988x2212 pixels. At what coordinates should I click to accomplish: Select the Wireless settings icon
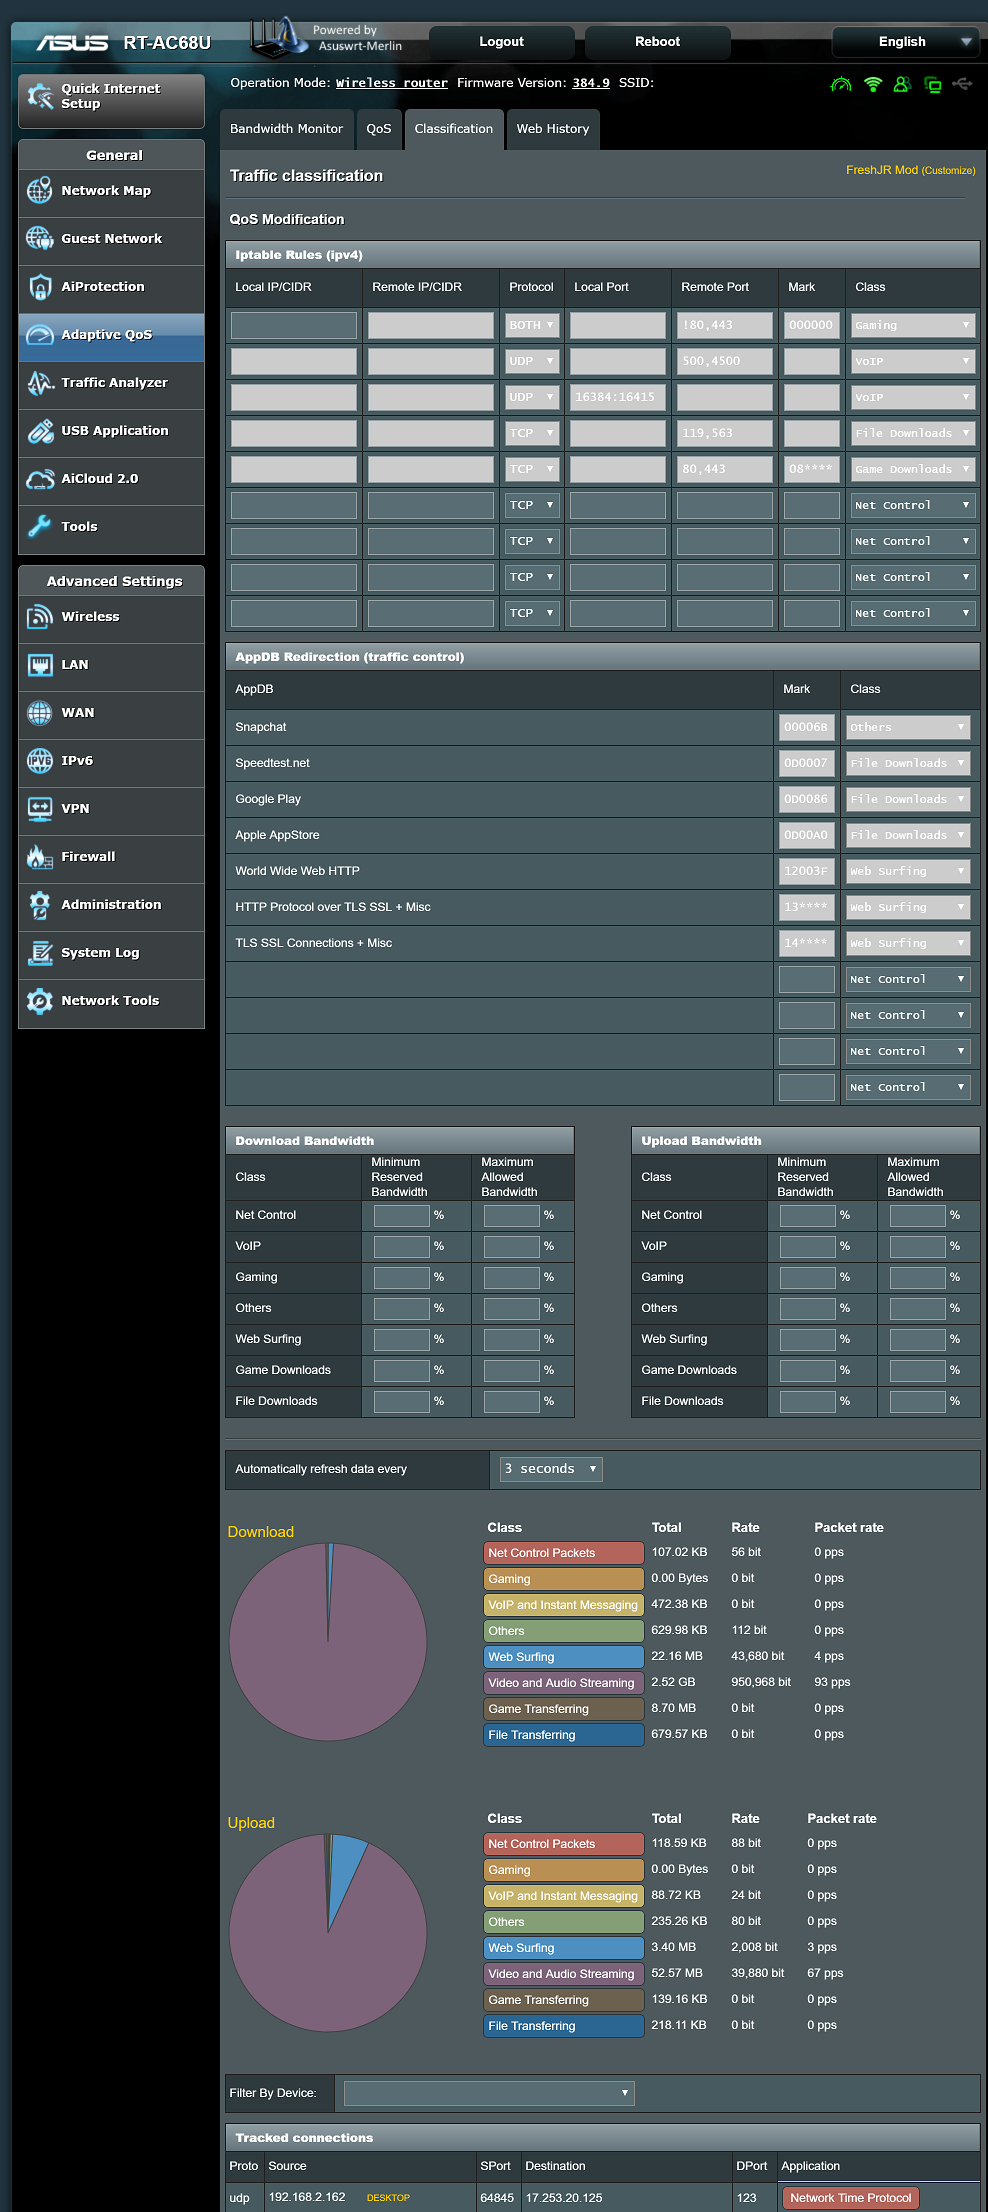coord(40,617)
